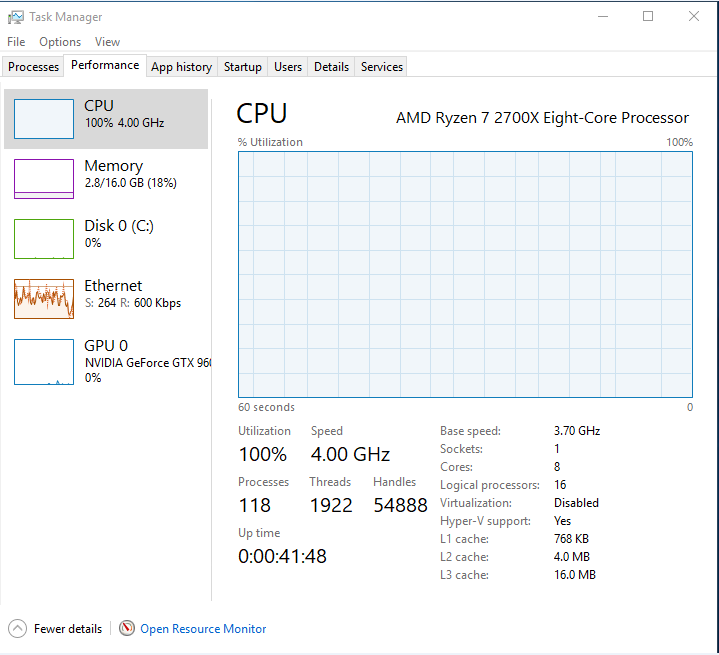Click the Resource Monitor gauge icon
Screen dimensions: 719x655
pos(127,629)
